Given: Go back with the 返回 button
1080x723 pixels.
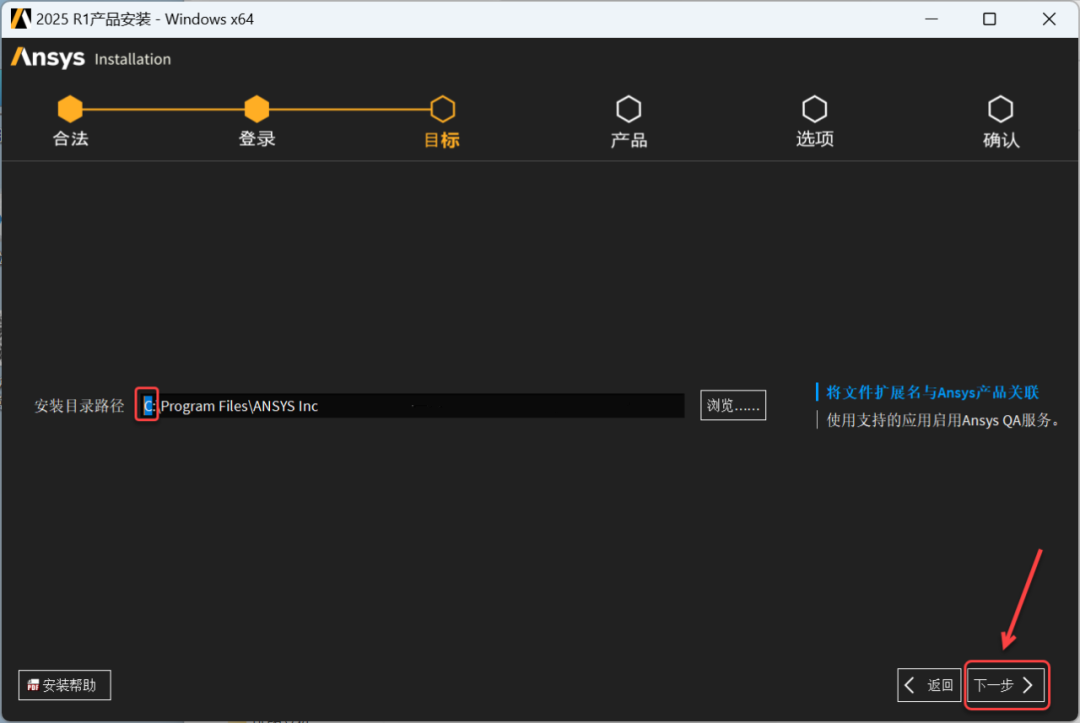Looking at the screenshot, I should click(x=929, y=685).
